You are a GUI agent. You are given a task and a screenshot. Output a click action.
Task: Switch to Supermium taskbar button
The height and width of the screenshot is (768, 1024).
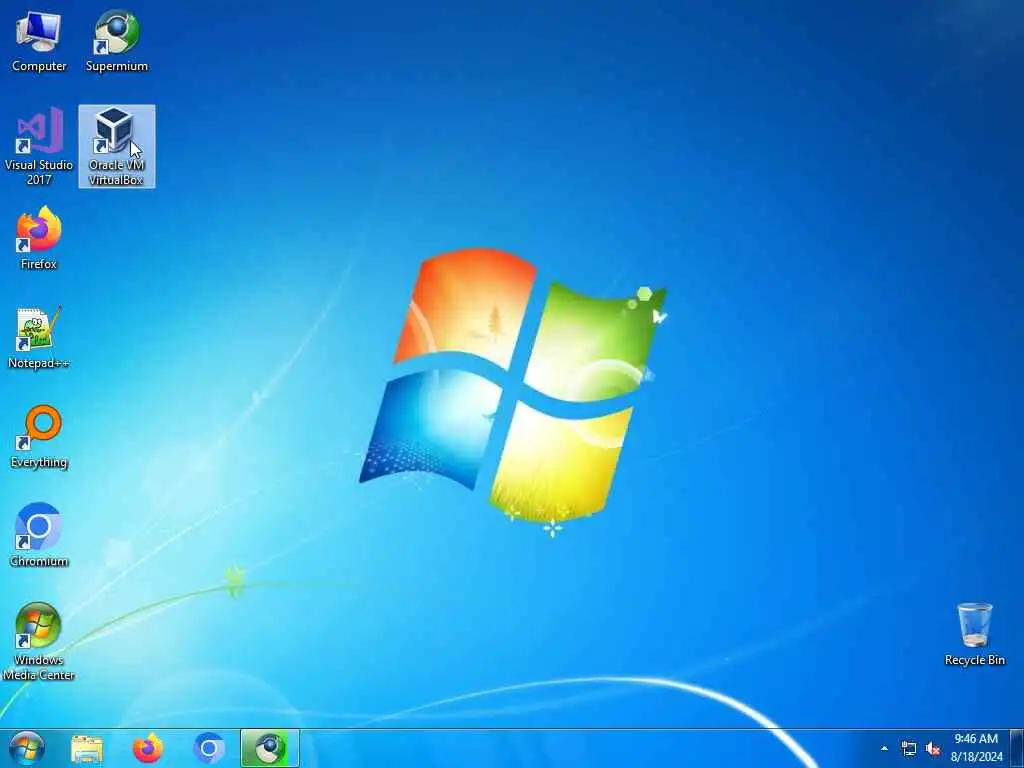point(270,749)
